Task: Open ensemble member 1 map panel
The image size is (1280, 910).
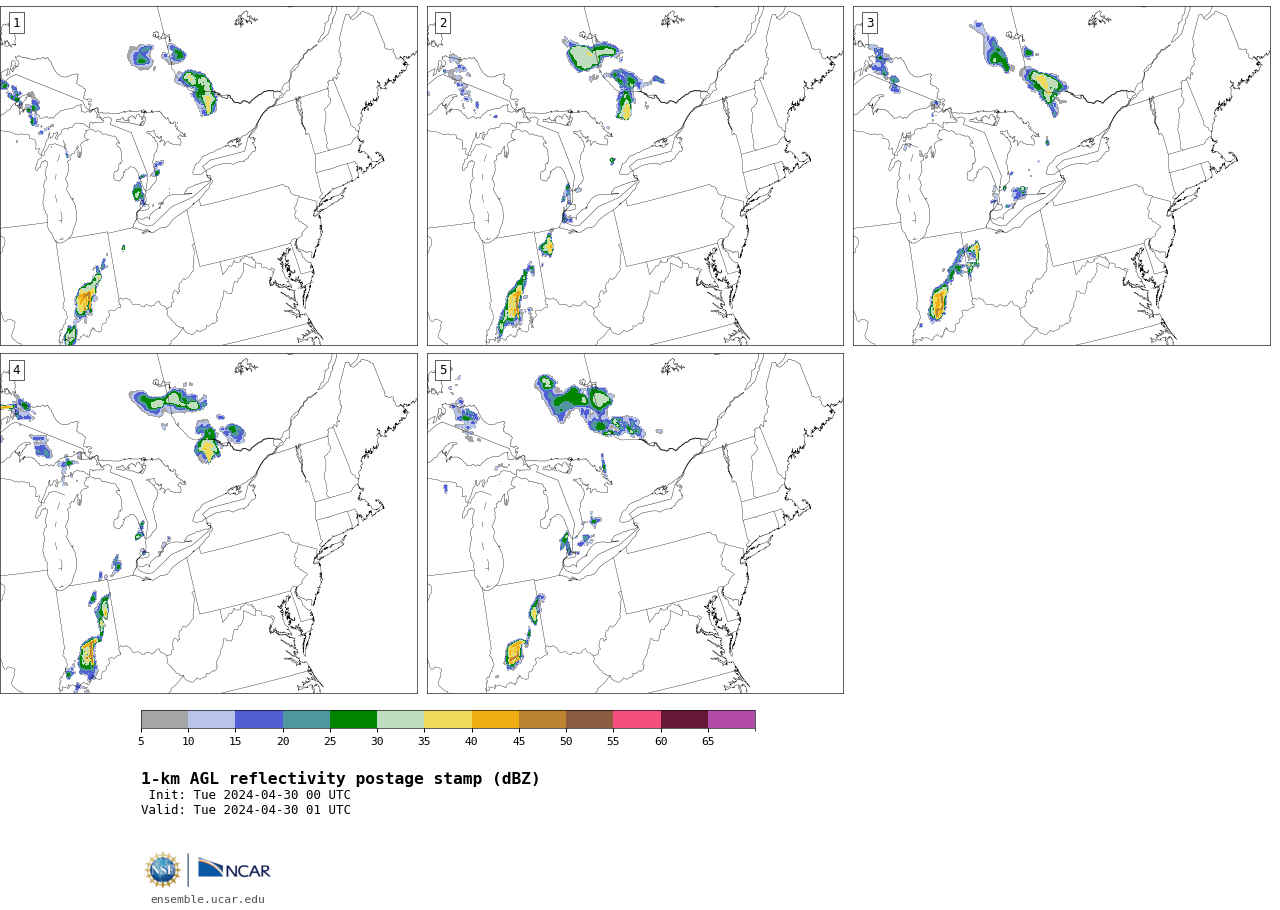Action: (209, 176)
